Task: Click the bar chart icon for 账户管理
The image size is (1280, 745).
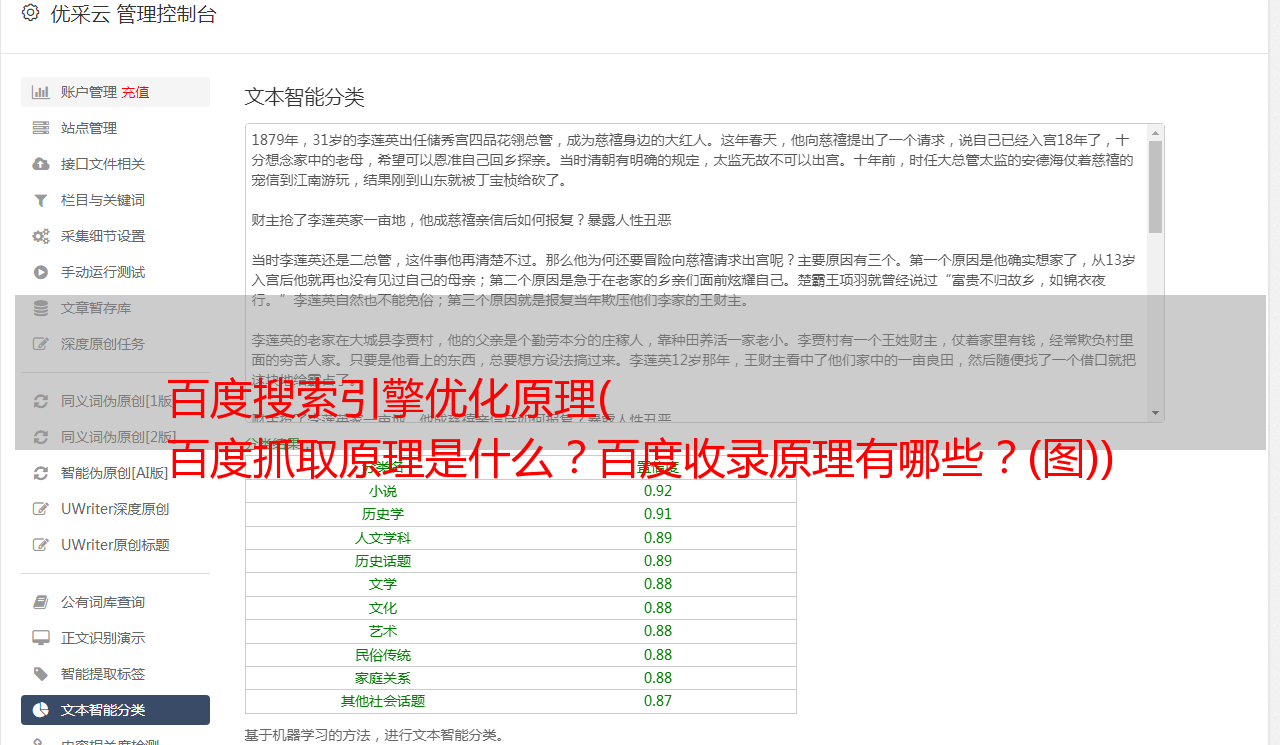Action: click(41, 92)
